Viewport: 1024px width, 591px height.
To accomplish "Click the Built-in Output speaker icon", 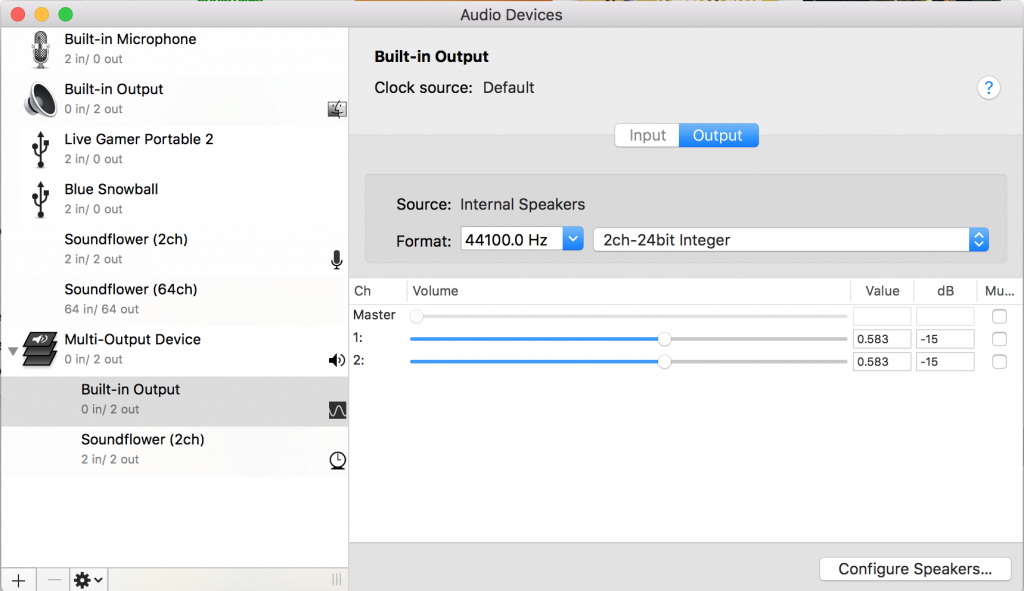I will pos(40,100).
